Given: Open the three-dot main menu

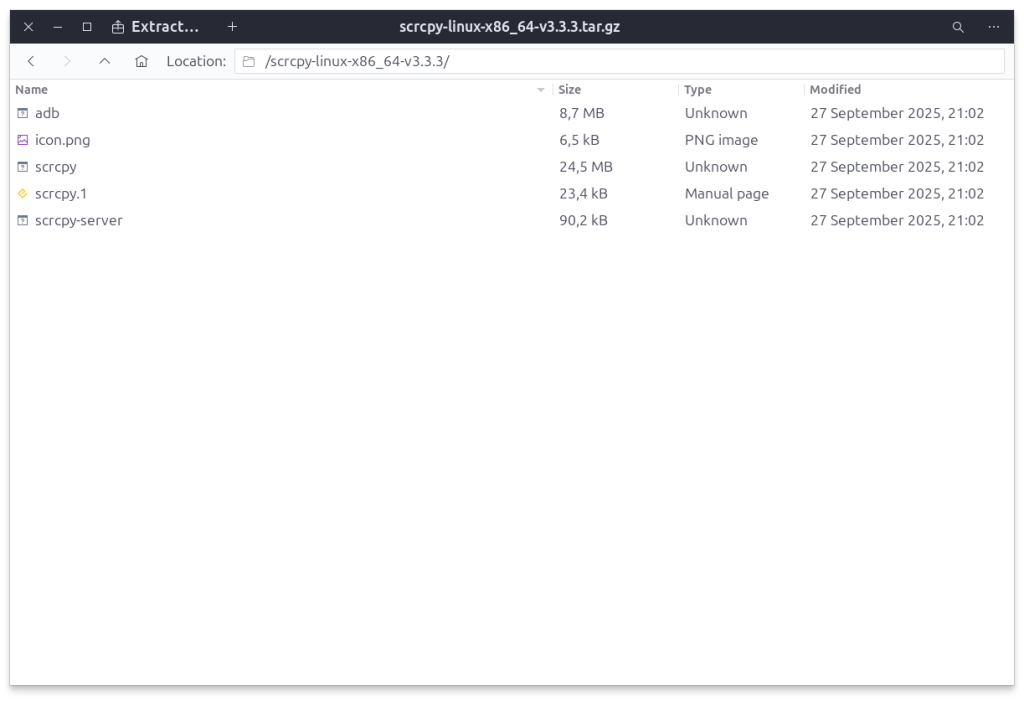Looking at the screenshot, I should pyautogui.click(x=993, y=27).
